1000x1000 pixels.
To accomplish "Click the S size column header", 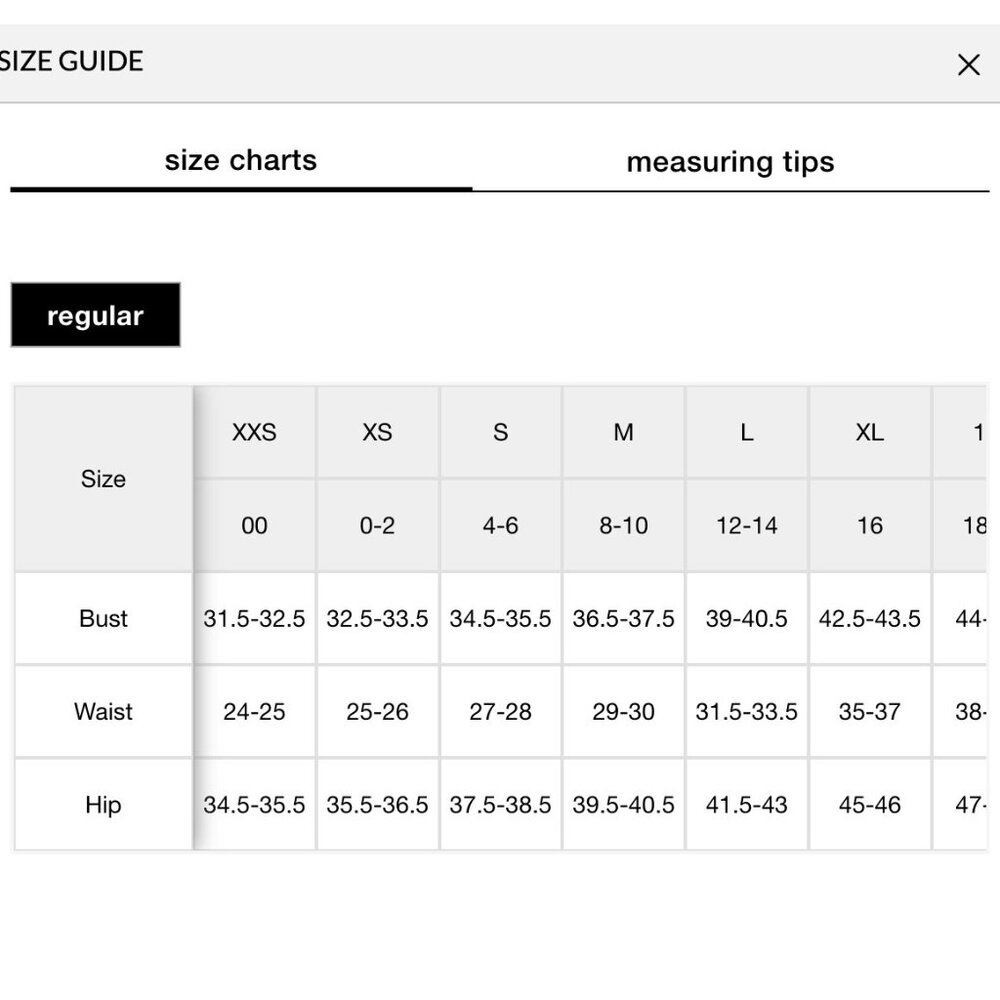I will click(x=501, y=432).
